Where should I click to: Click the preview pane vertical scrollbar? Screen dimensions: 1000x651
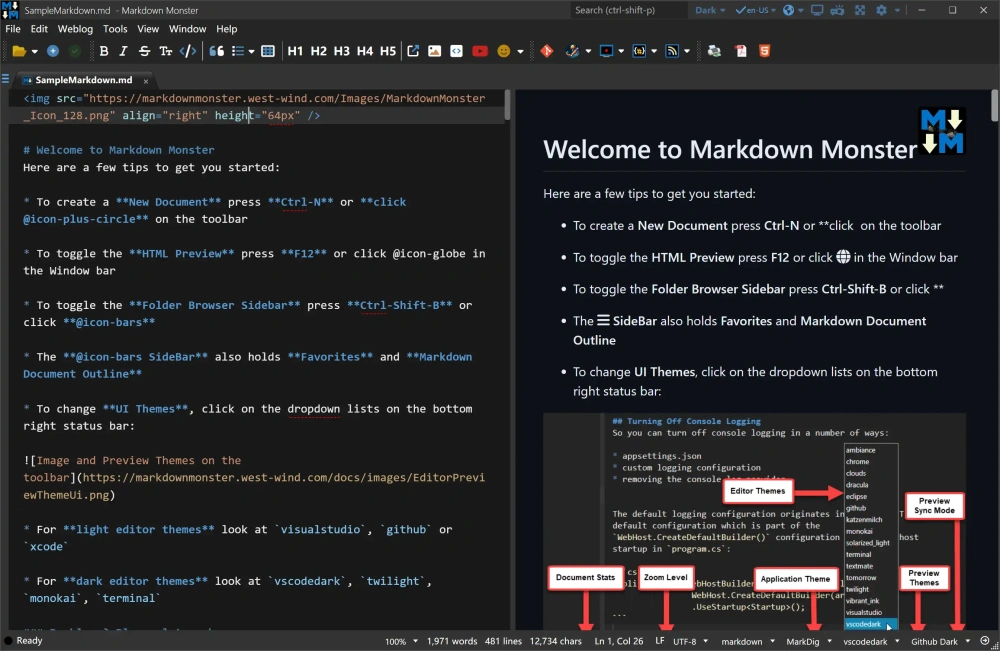(994, 106)
